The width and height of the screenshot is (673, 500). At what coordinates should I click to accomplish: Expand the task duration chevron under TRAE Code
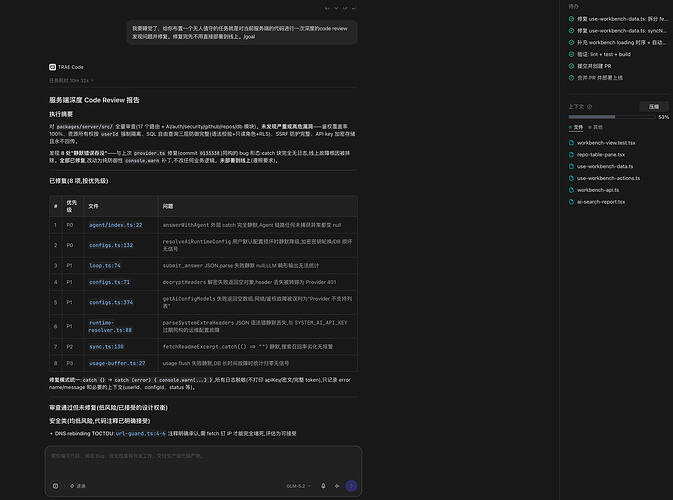tap(92, 80)
